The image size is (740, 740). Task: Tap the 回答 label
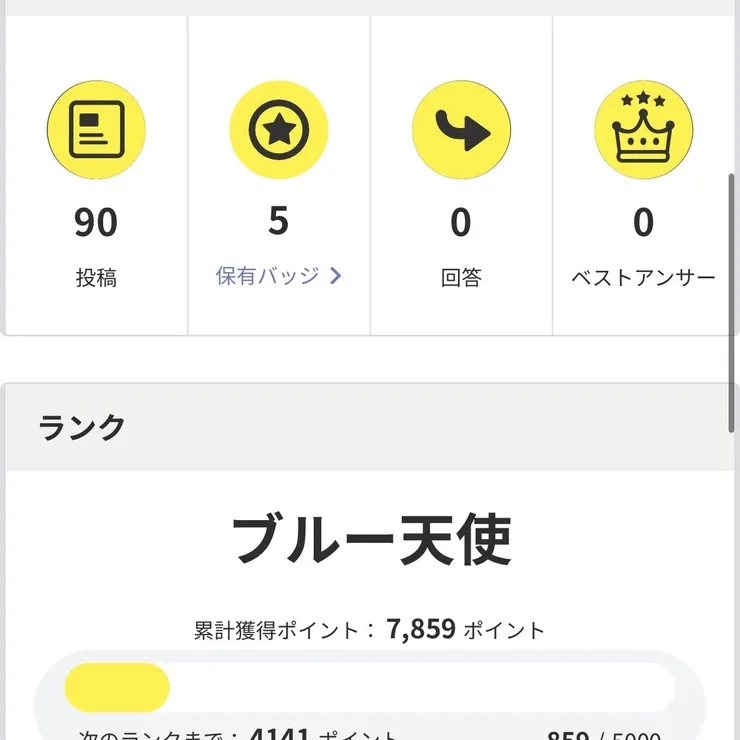tap(461, 278)
